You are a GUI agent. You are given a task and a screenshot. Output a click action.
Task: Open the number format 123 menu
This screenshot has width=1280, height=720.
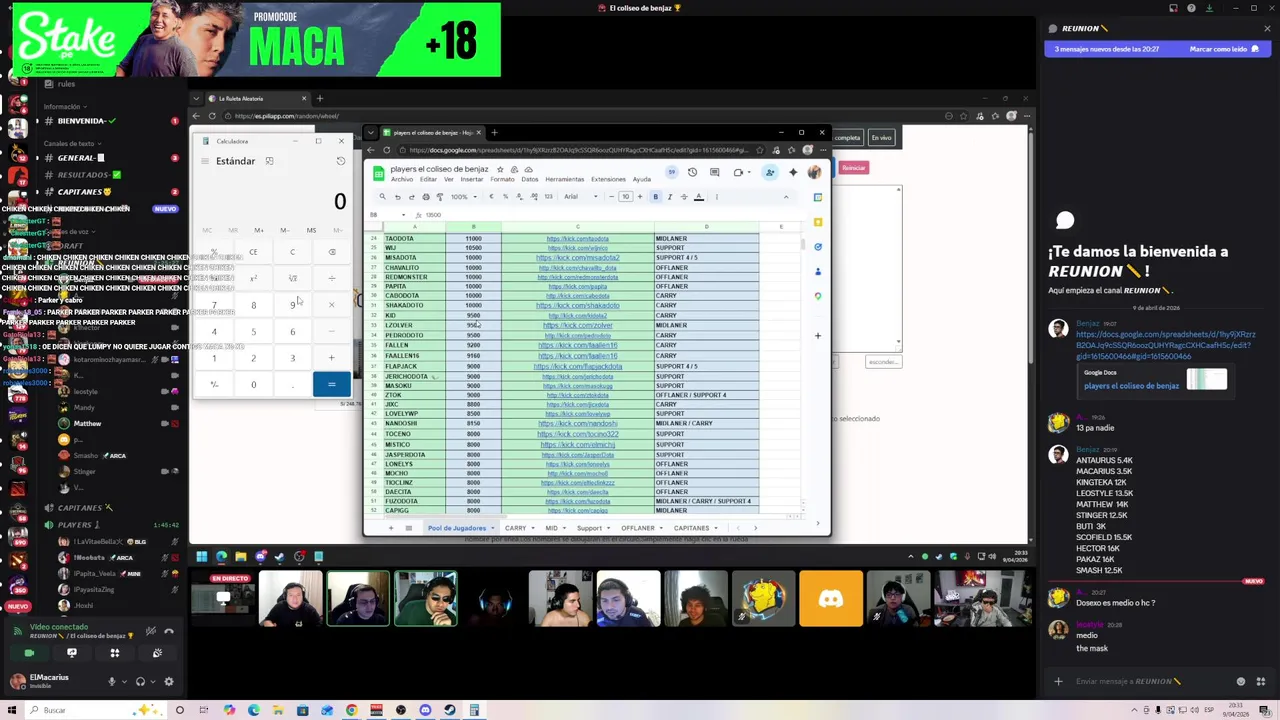pyautogui.click(x=548, y=197)
